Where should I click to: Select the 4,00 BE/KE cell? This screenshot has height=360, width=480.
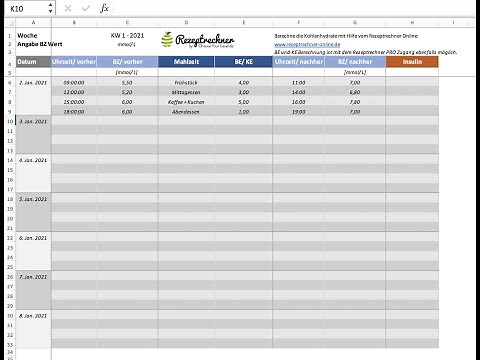(244, 82)
